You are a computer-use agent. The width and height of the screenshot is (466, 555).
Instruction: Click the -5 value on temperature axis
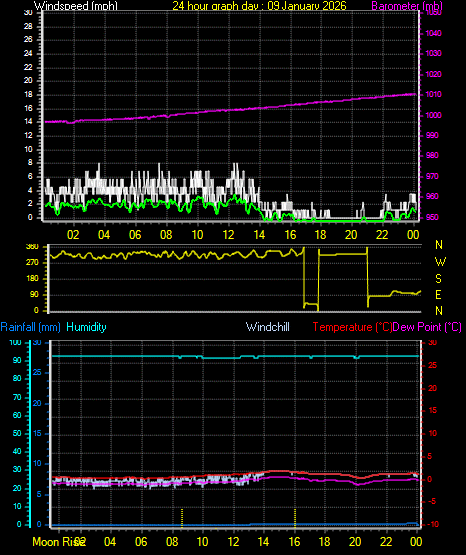pyautogui.click(x=432, y=502)
